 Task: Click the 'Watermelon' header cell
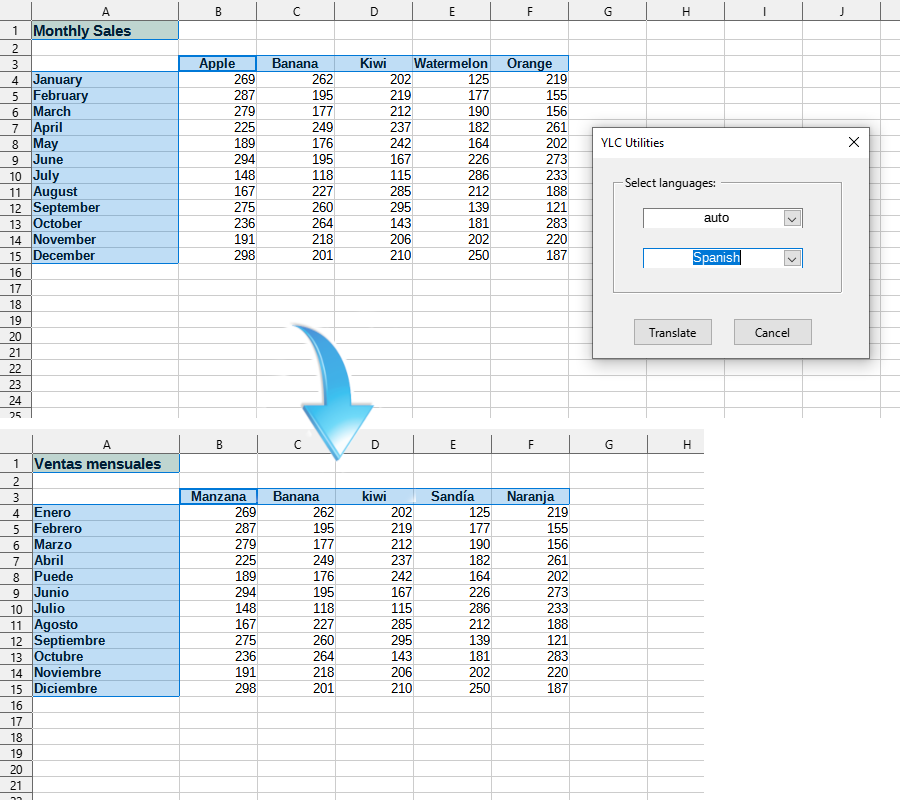(x=451, y=64)
